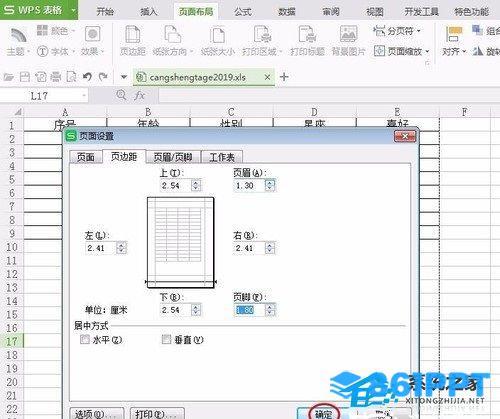Expand the 页面缩放 page zoom dropdown
This screenshot has width=500, height=419.
[x=402, y=51]
